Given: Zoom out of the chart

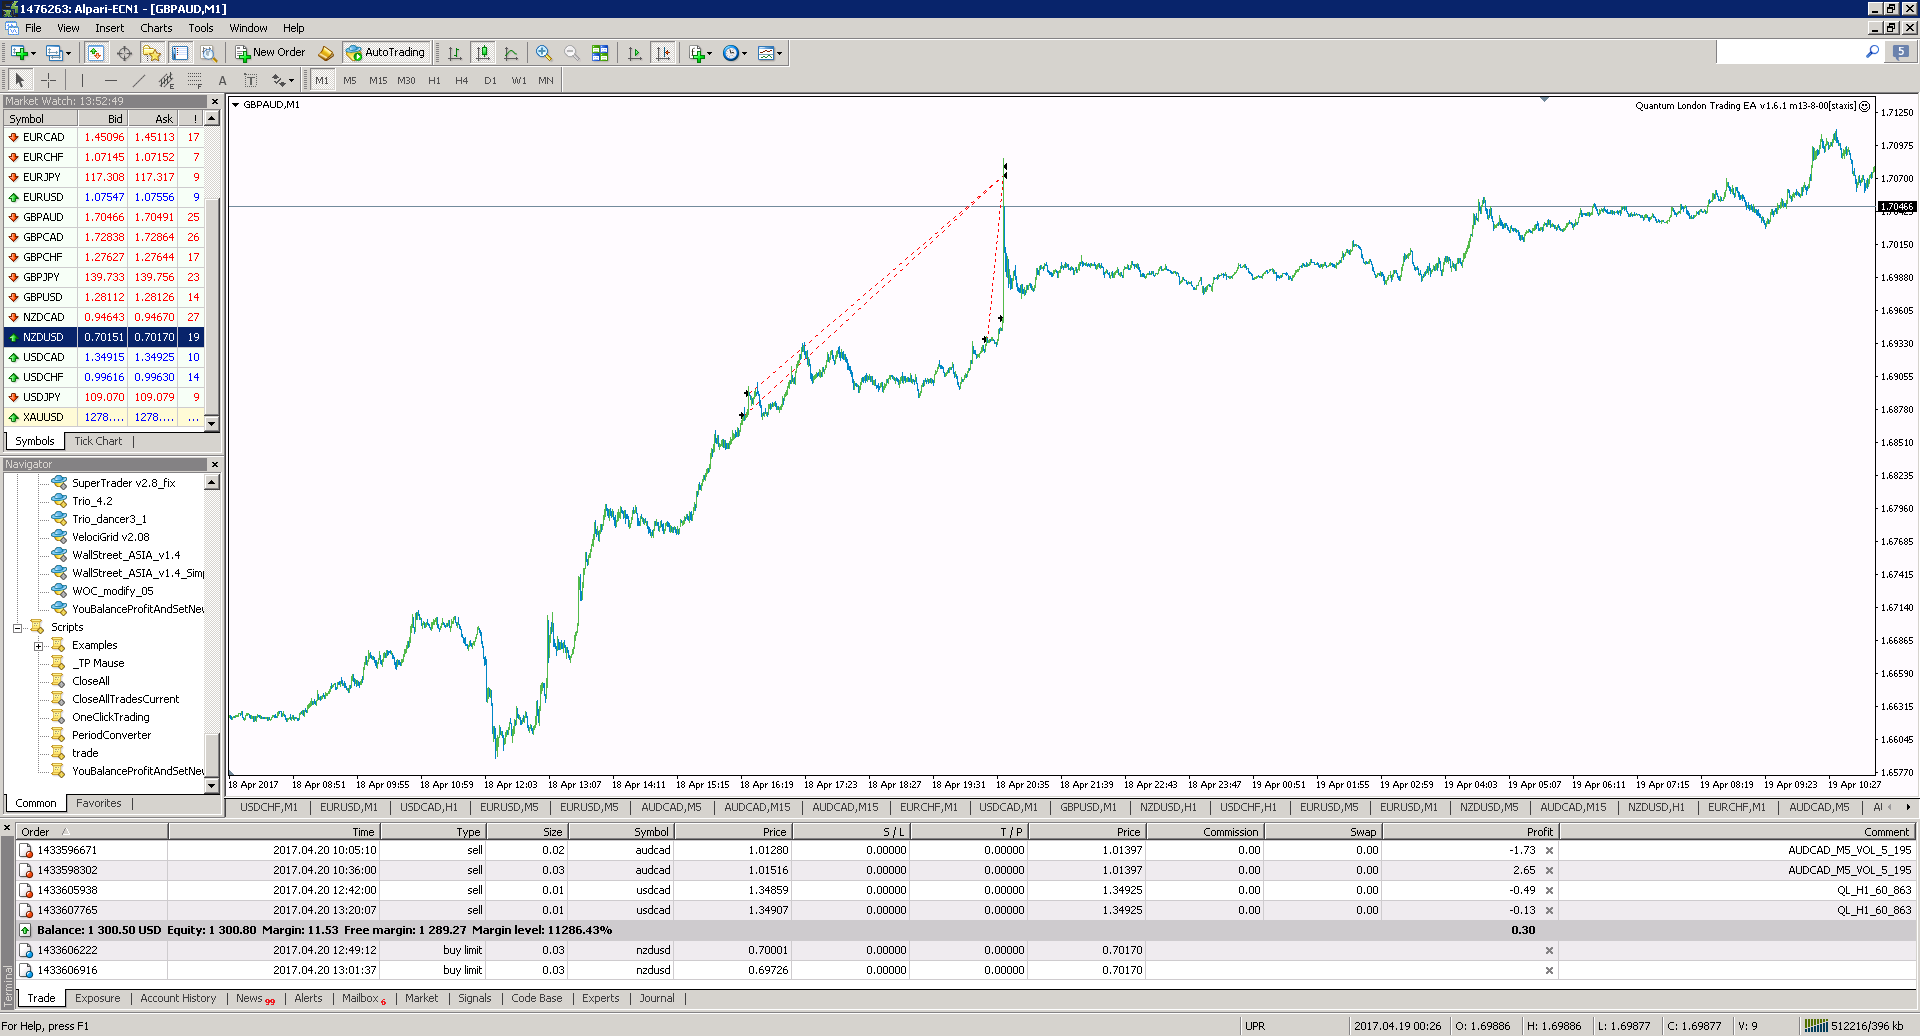Looking at the screenshot, I should click(x=572, y=53).
